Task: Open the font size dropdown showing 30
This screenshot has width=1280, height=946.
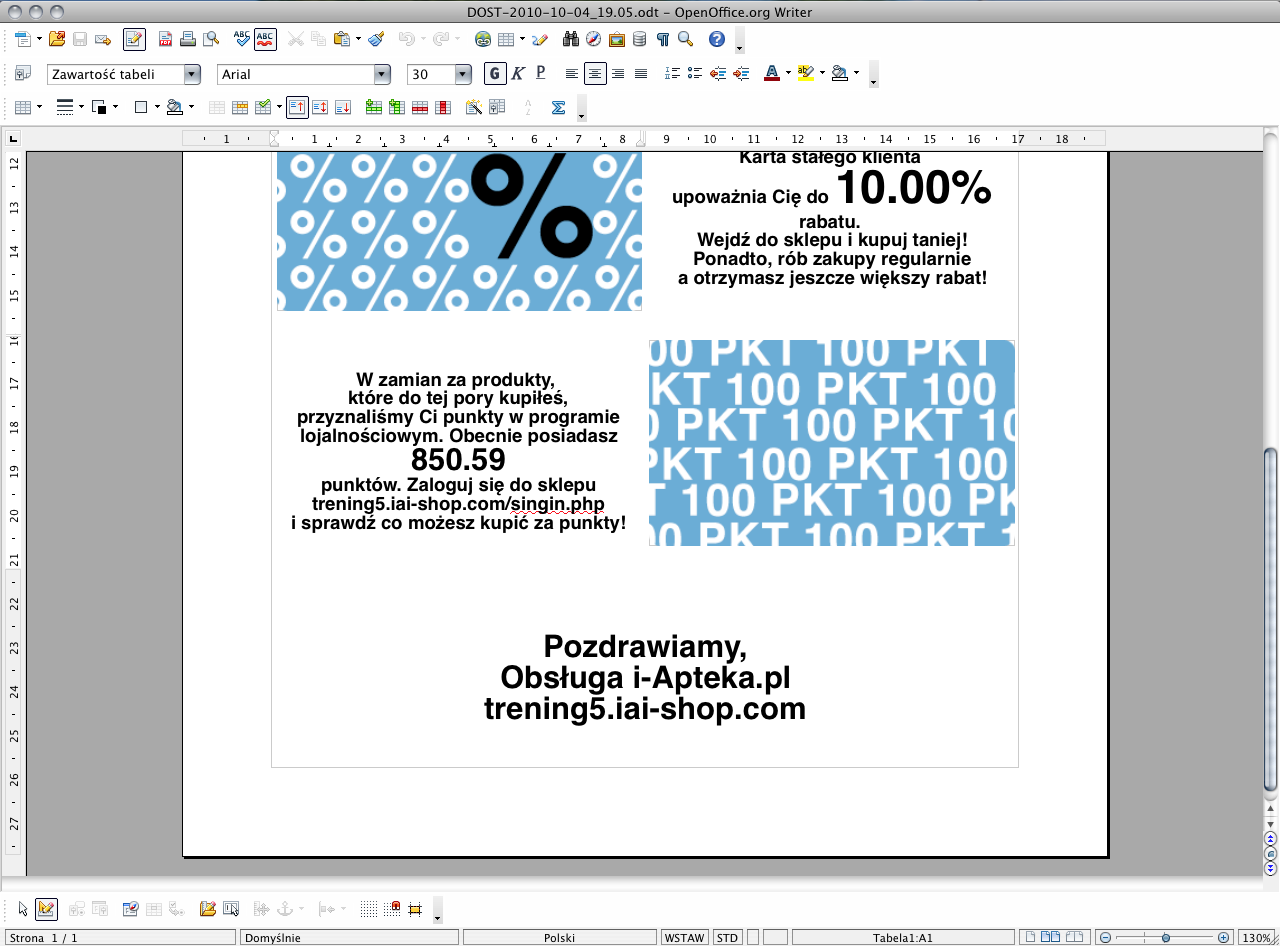Action: point(462,74)
